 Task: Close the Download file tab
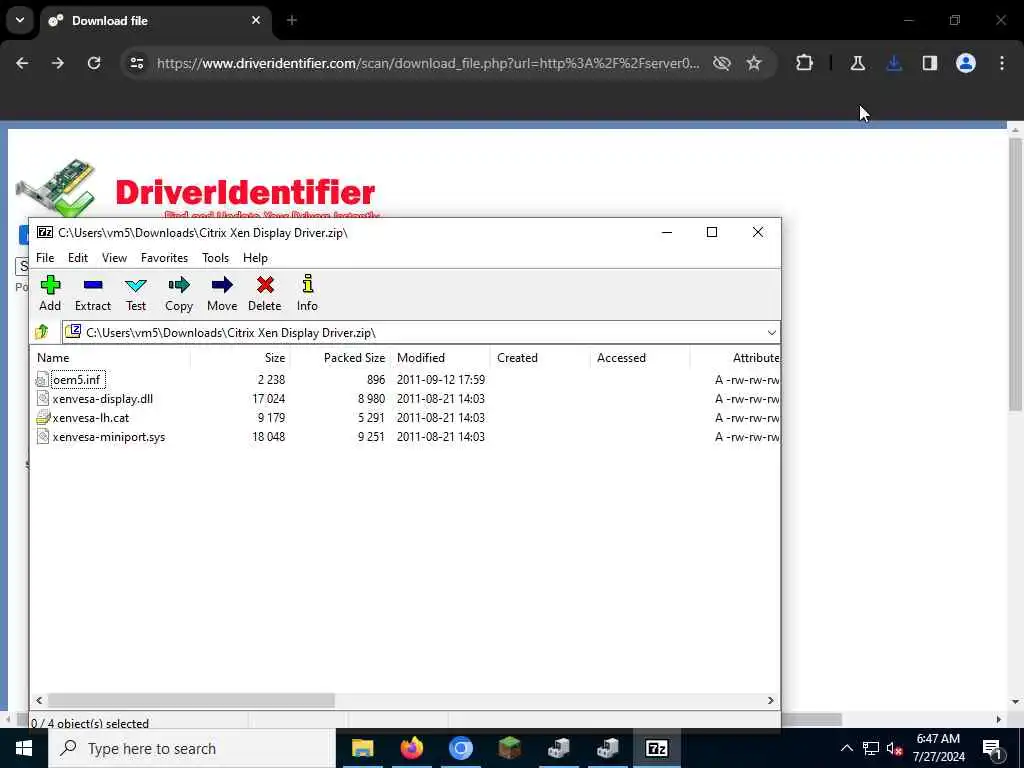pyautogui.click(x=256, y=20)
